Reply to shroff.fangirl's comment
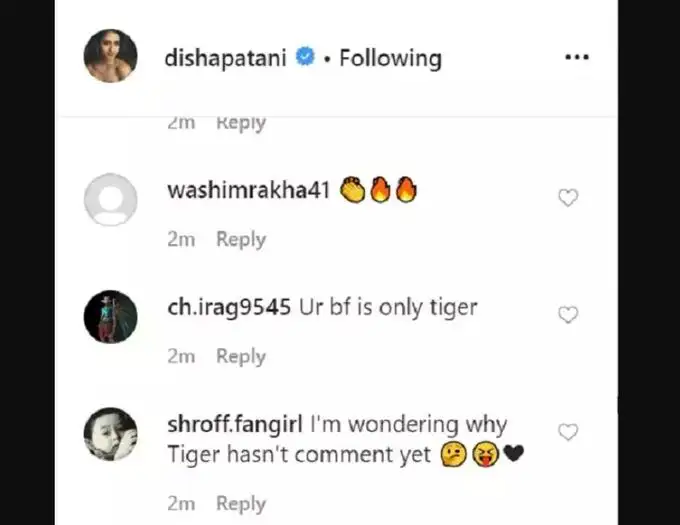The width and height of the screenshot is (680, 525). point(241,503)
